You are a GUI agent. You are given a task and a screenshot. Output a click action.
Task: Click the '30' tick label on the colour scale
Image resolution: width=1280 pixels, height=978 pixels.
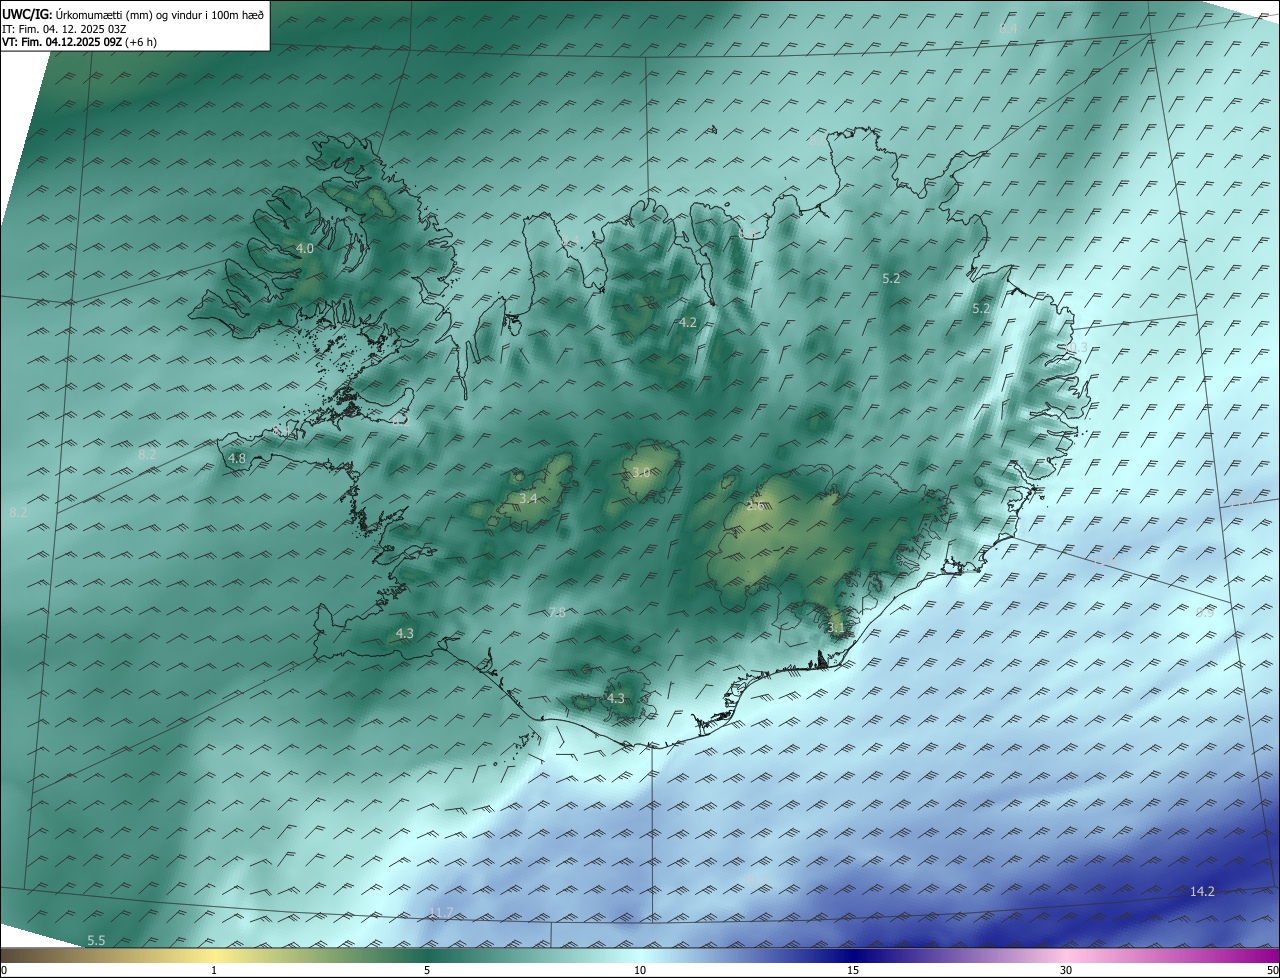tap(1066, 970)
